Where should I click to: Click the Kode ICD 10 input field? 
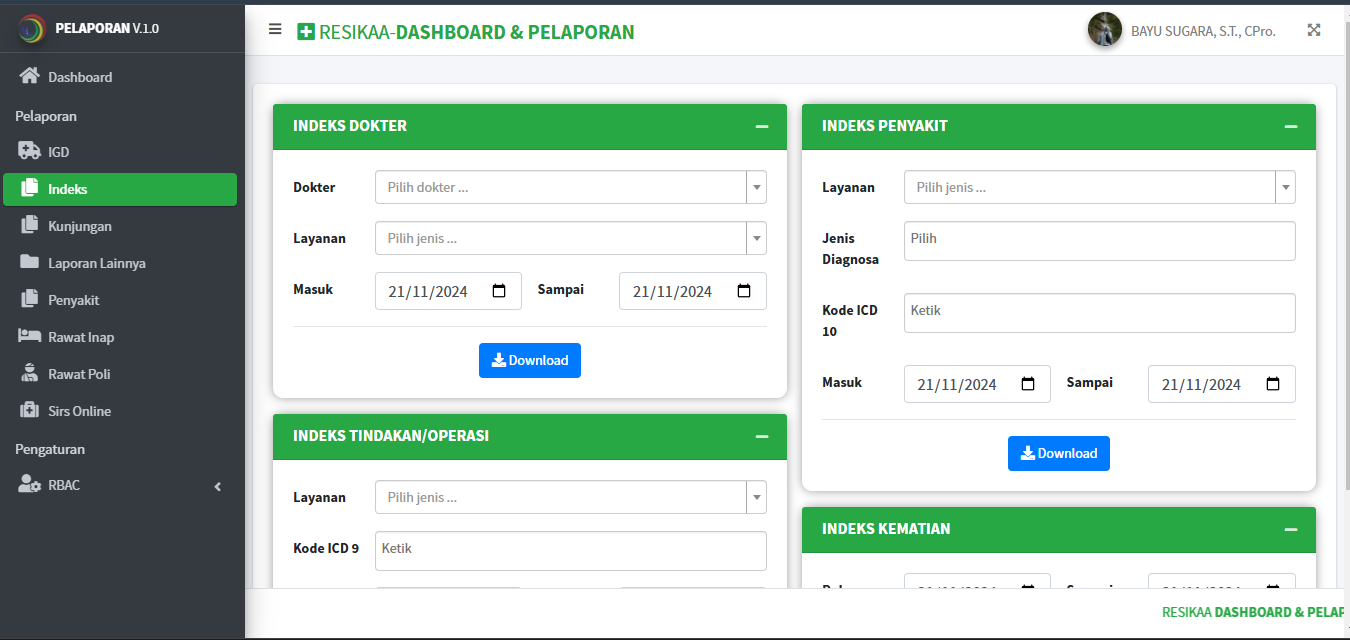point(1099,312)
